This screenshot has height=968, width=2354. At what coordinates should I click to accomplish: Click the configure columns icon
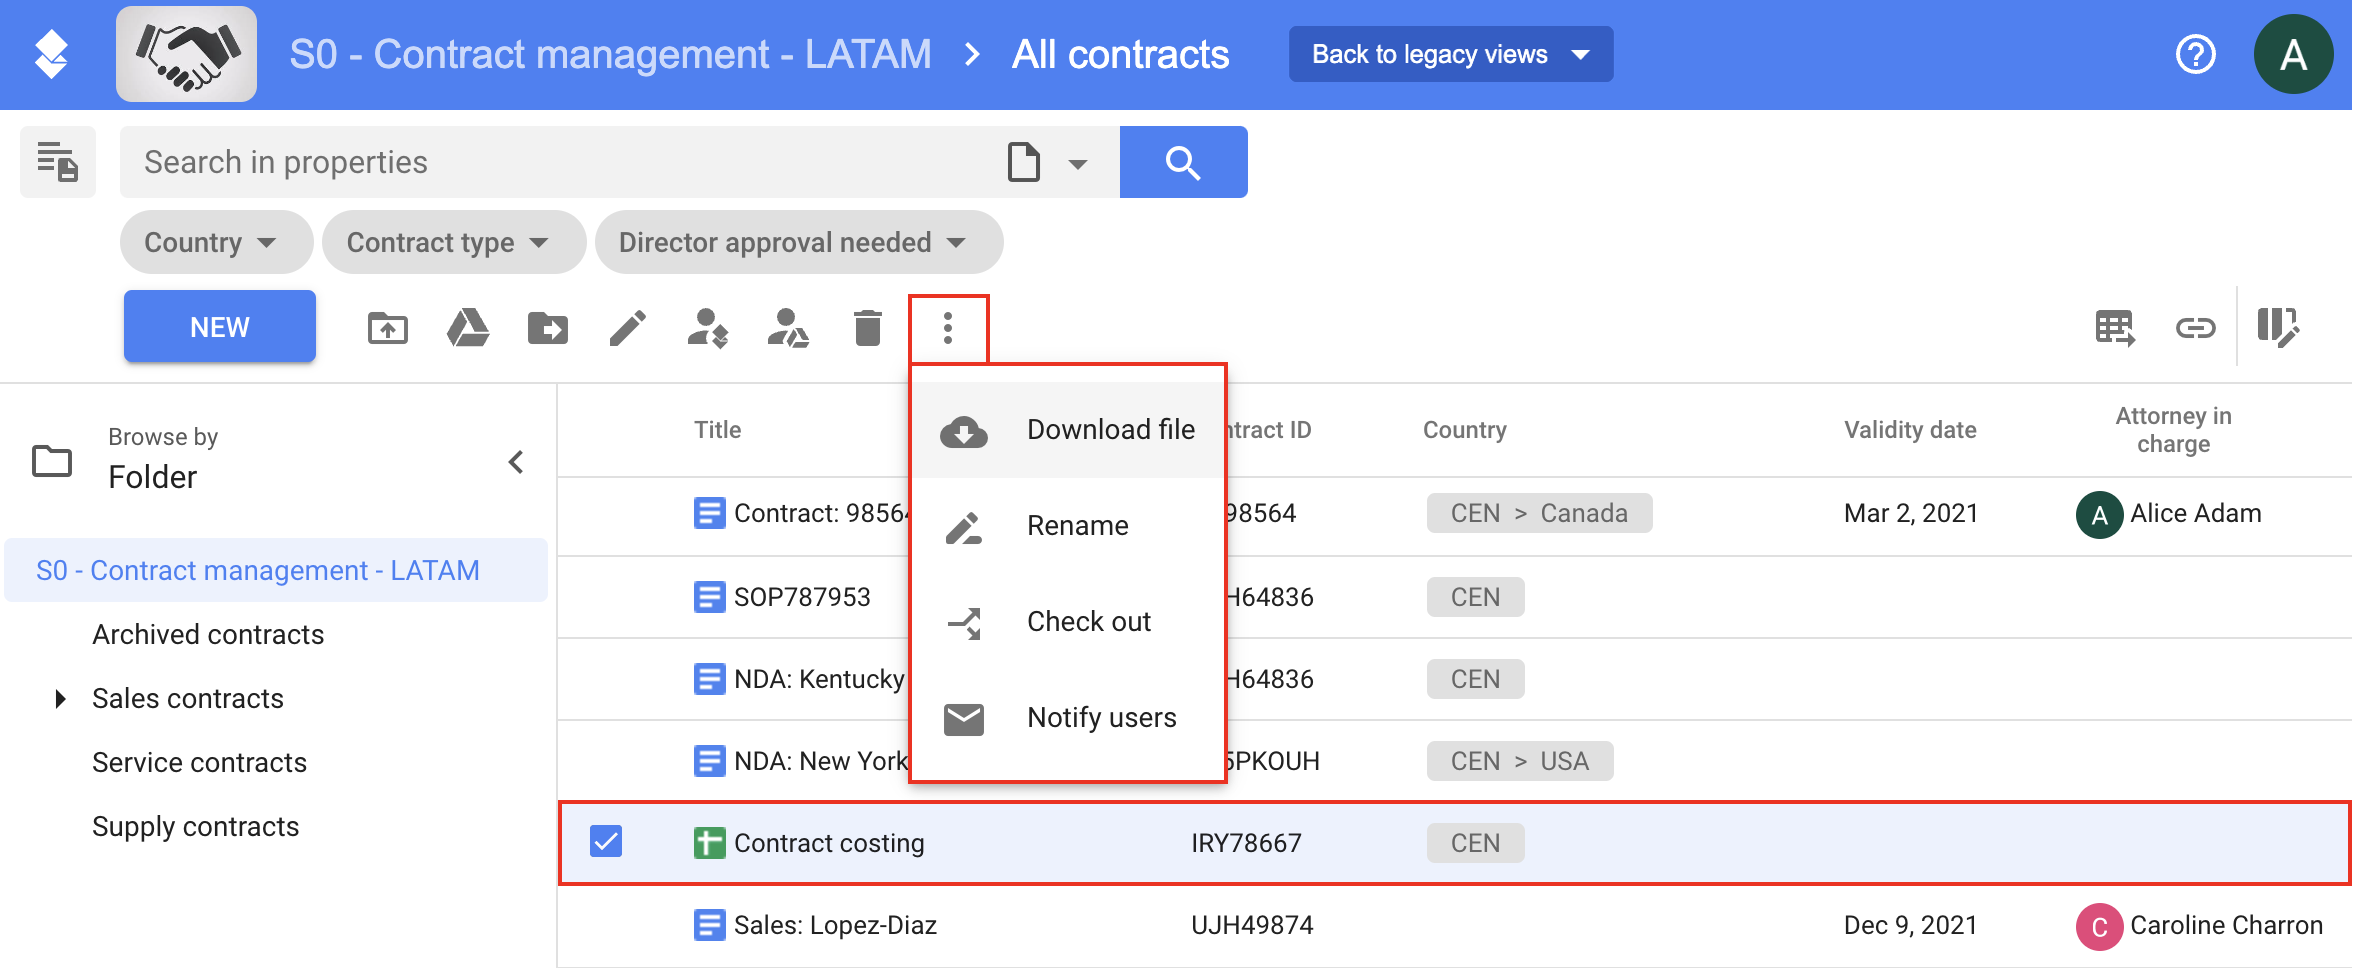click(x=2278, y=328)
